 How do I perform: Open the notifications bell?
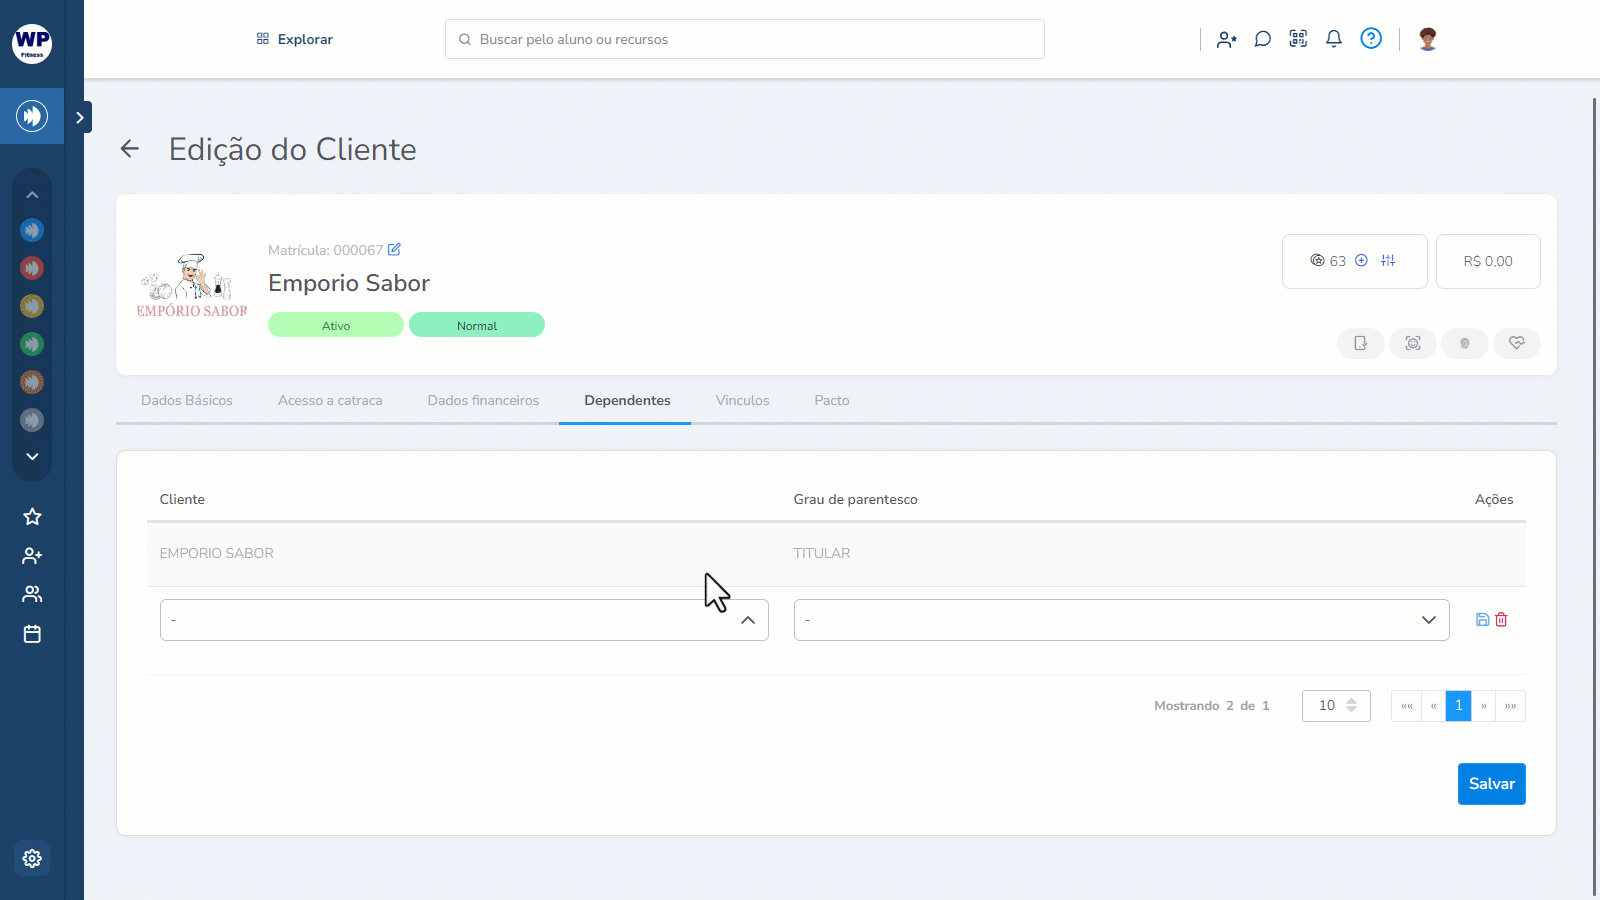coord(1334,39)
